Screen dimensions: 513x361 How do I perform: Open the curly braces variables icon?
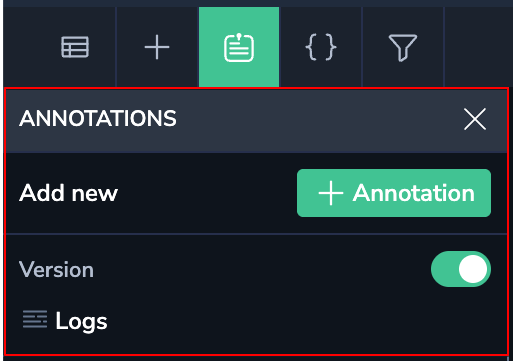(x=321, y=47)
